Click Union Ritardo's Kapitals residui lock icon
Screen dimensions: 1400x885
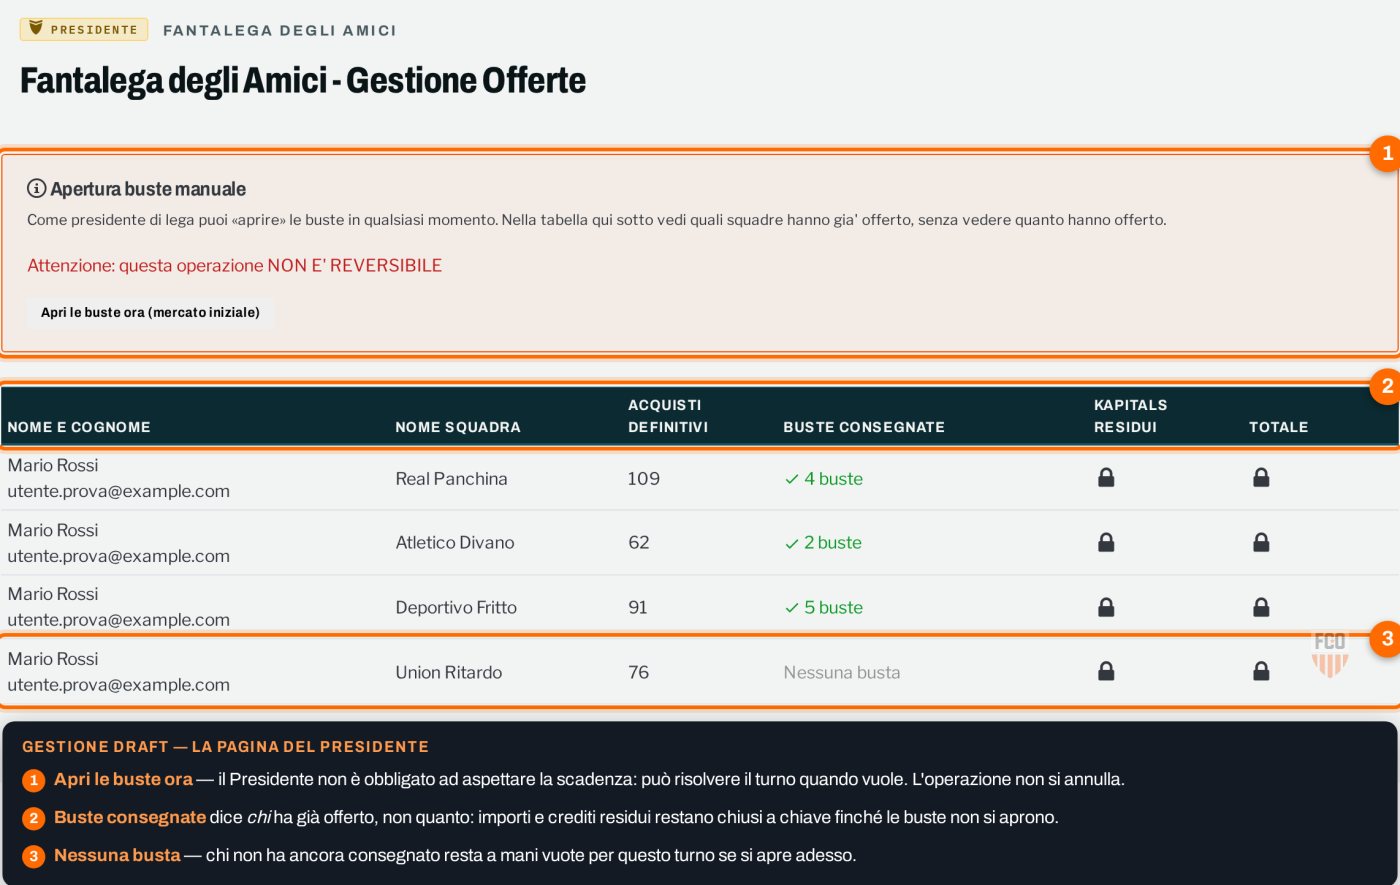tap(1106, 672)
